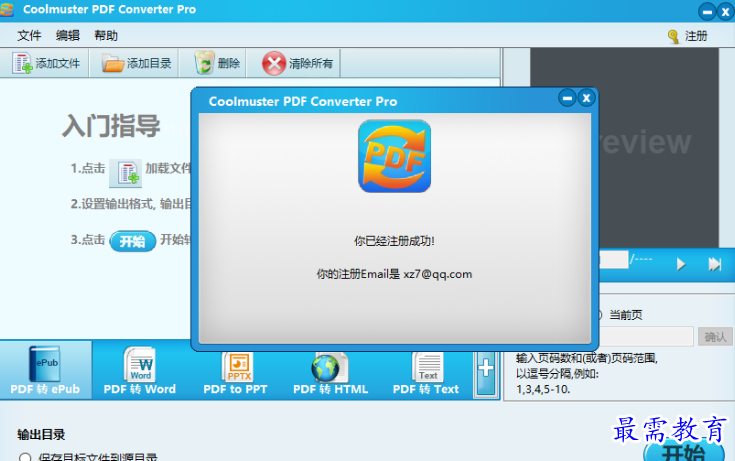Click the 注册 register link
The width and height of the screenshot is (735, 461).
tap(696, 36)
